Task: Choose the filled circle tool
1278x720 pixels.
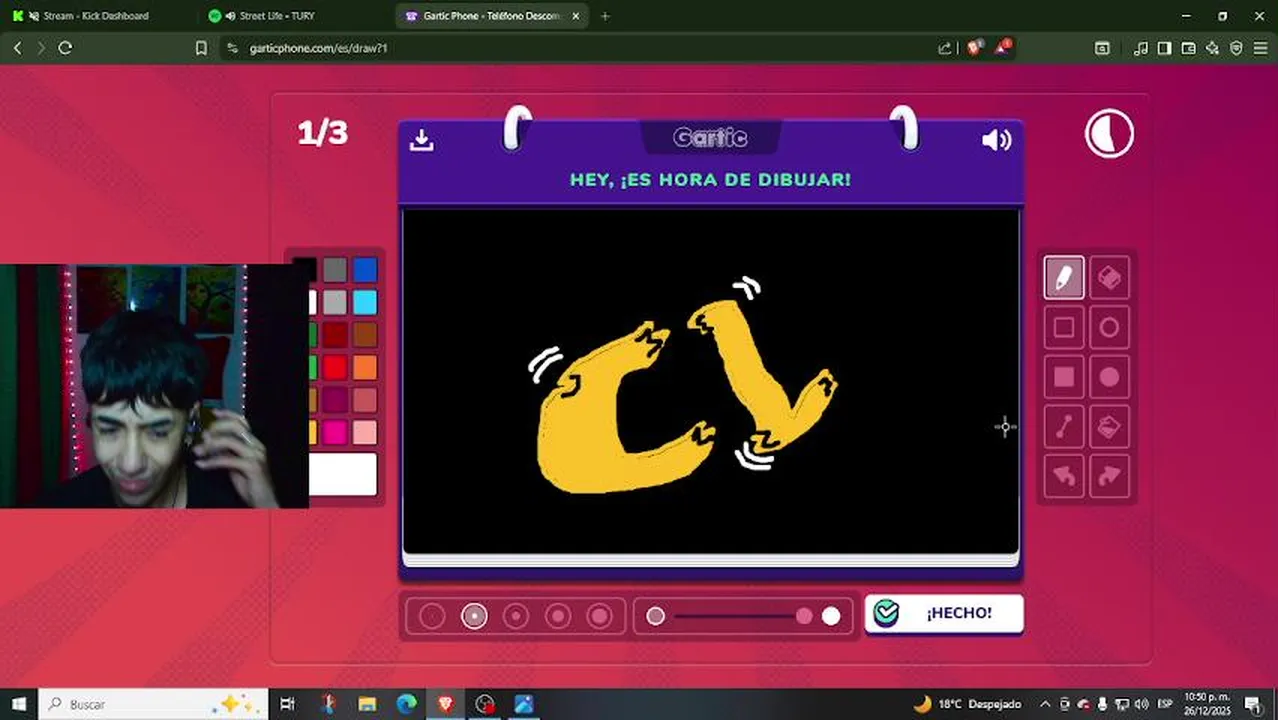Action: pos(1109,377)
